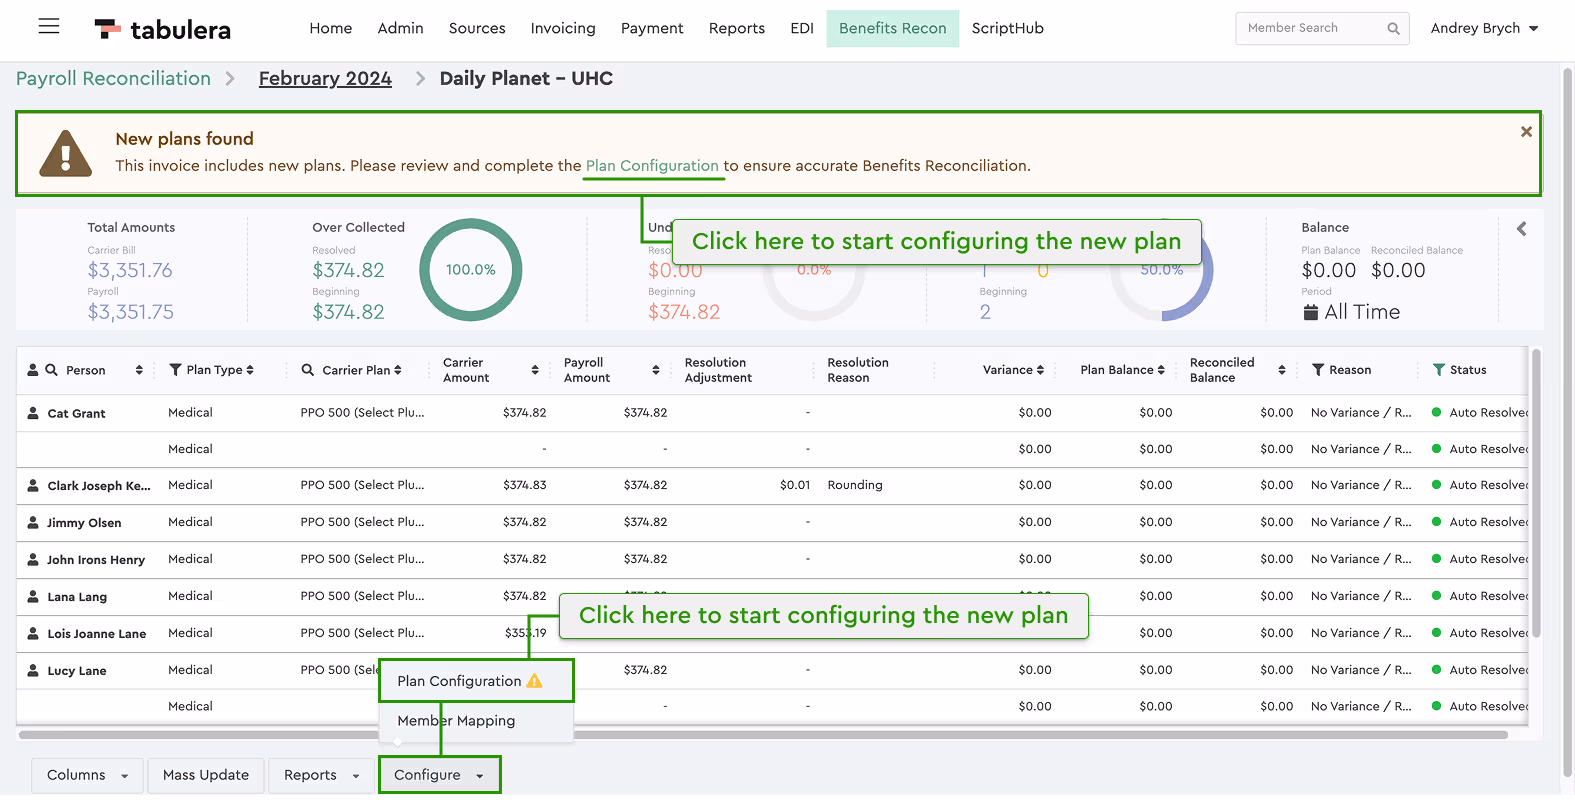Click the person icon for Clark Joseph Ke...
The image size is (1575, 800).
coord(33,486)
